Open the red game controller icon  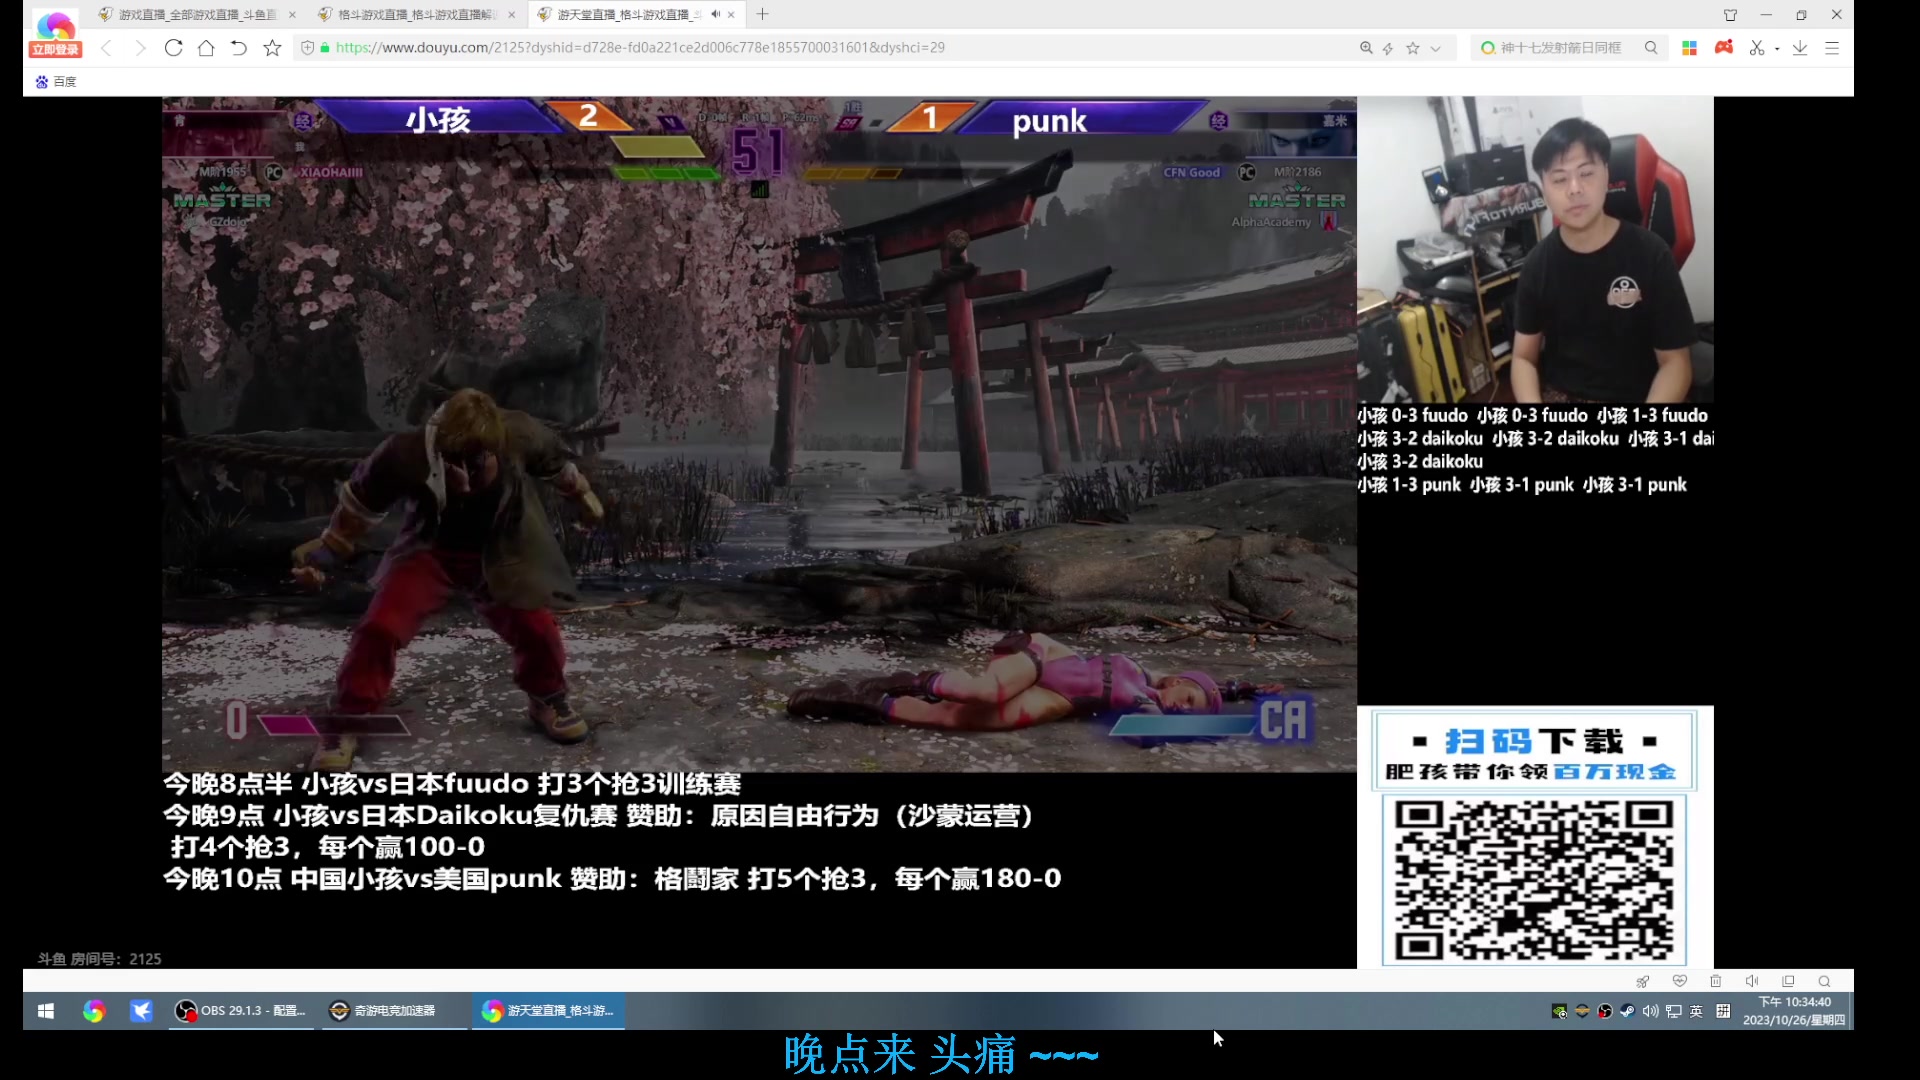click(x=1724, y=47)
